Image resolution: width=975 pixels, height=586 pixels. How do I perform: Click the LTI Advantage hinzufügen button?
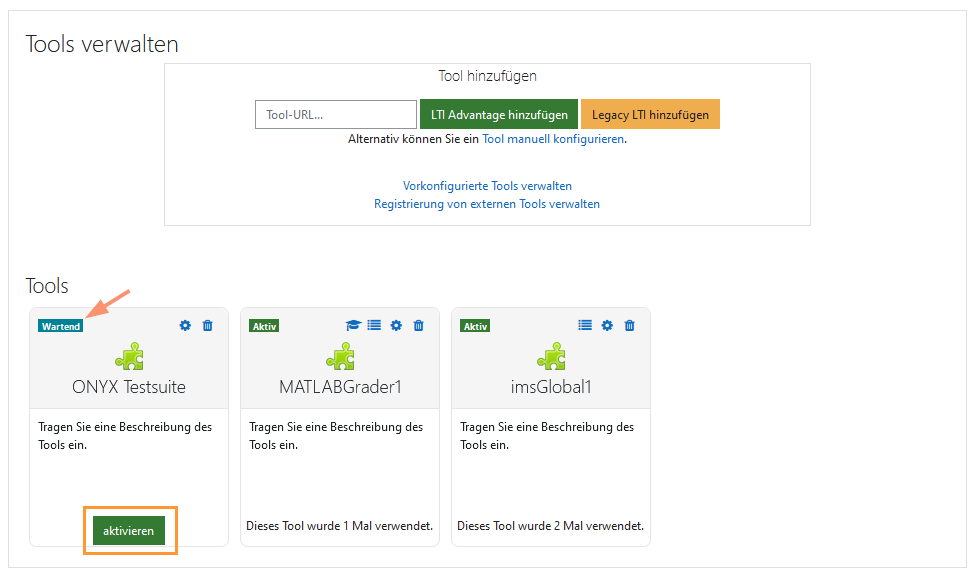[x=498, y=114]
